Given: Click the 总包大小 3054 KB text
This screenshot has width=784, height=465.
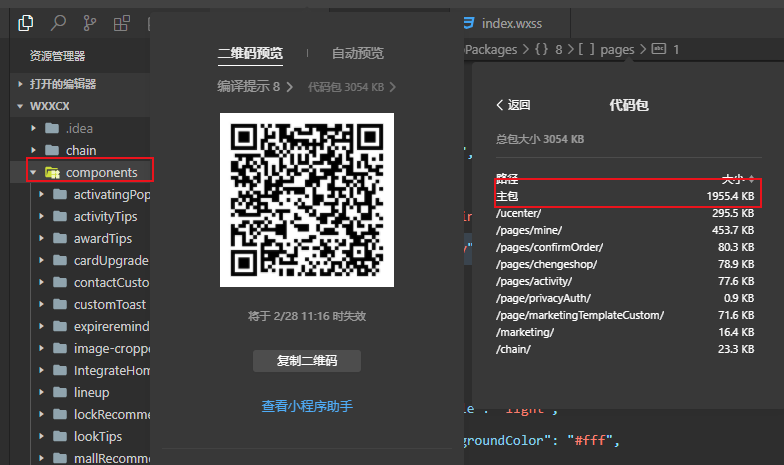Looking at the screenshot, I should pyautogui.click(x=540, y=139).
